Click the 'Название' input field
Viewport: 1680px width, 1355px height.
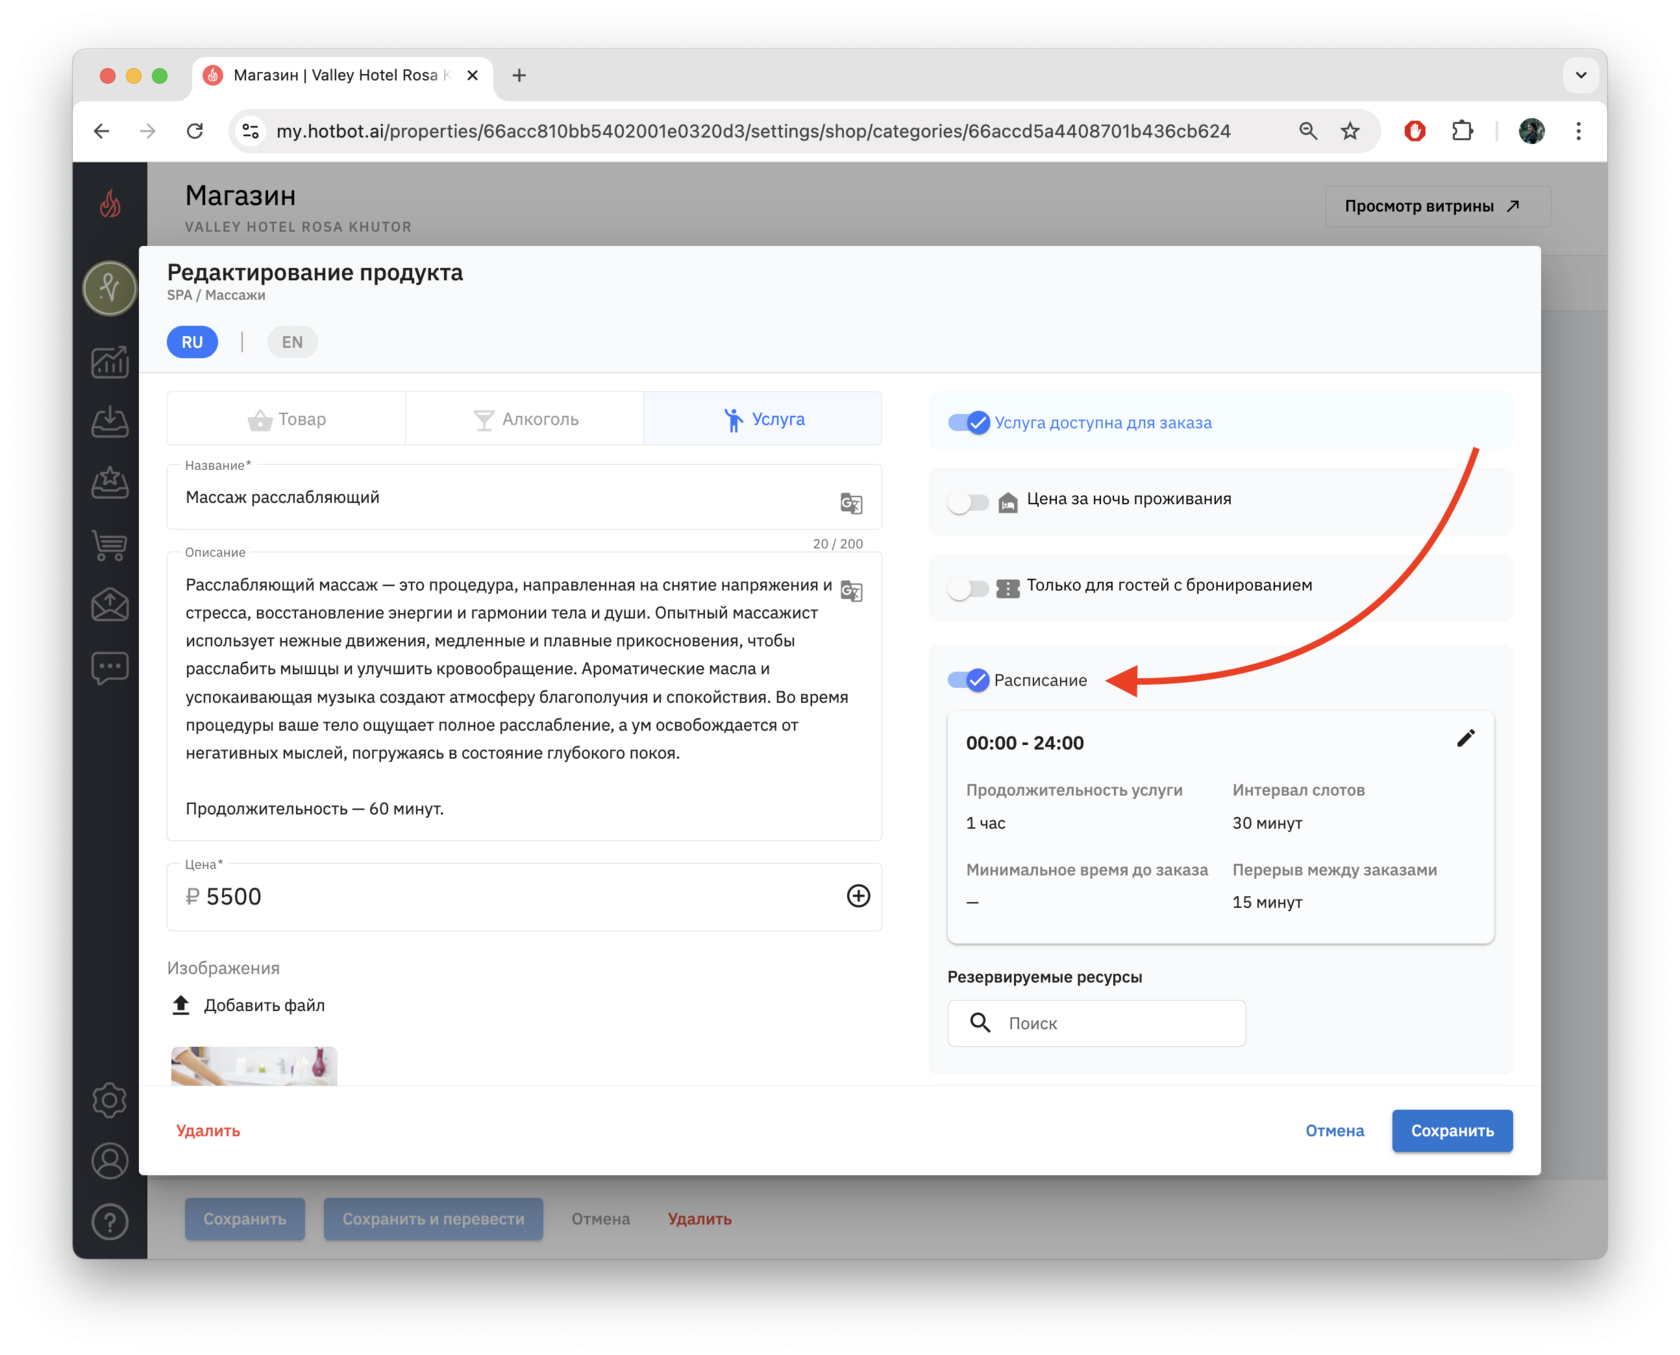pos(524,497)
